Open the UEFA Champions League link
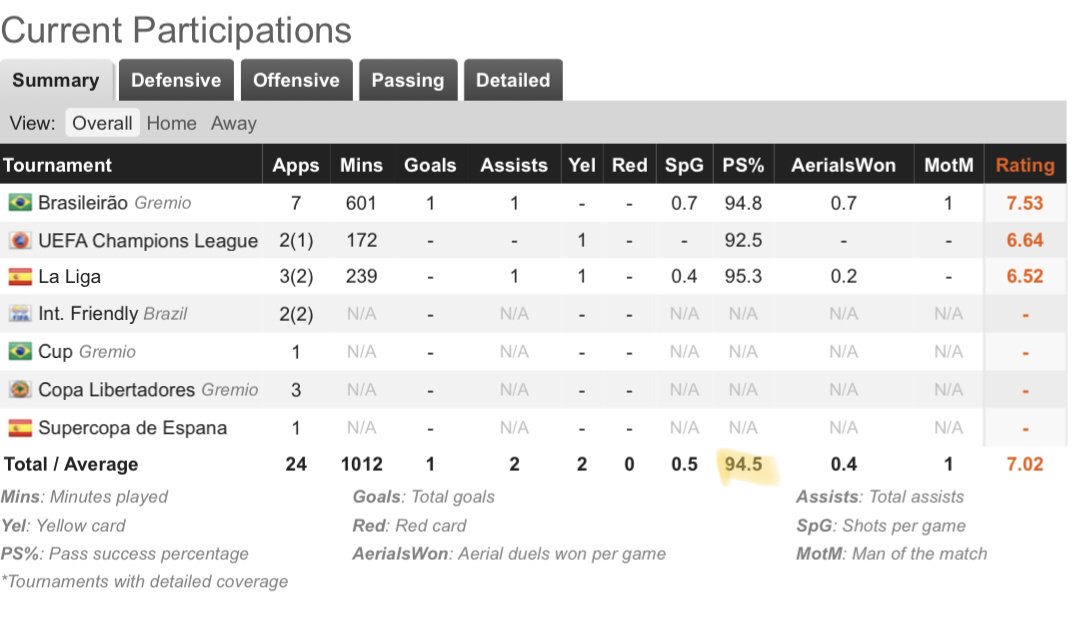This screenshot has height=617, width=1075. coord(148,241)
